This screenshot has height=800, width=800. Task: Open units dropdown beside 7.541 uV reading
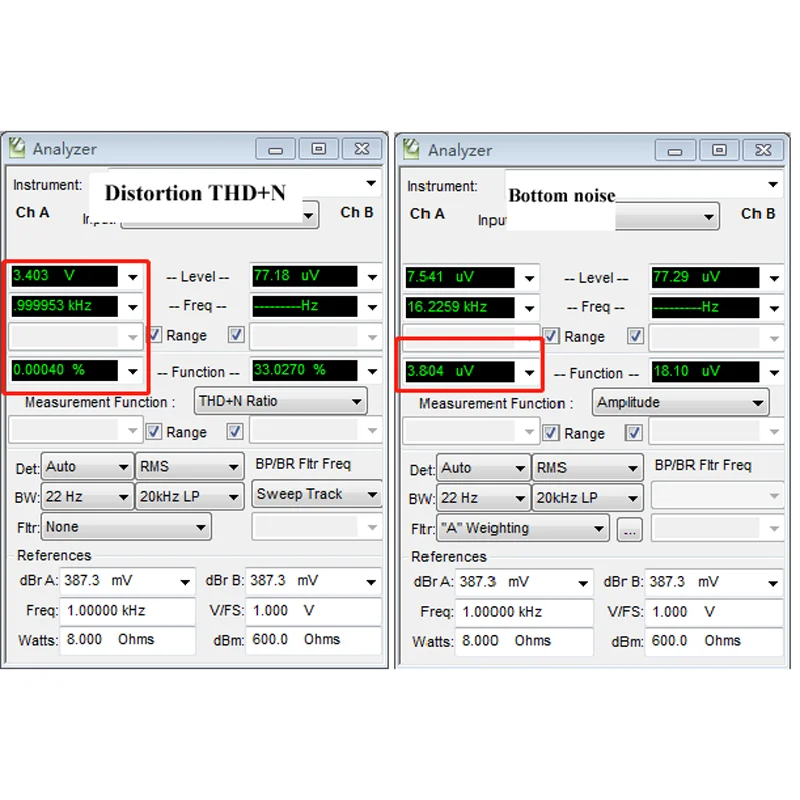pyautogui.click(x=529, y=278)
